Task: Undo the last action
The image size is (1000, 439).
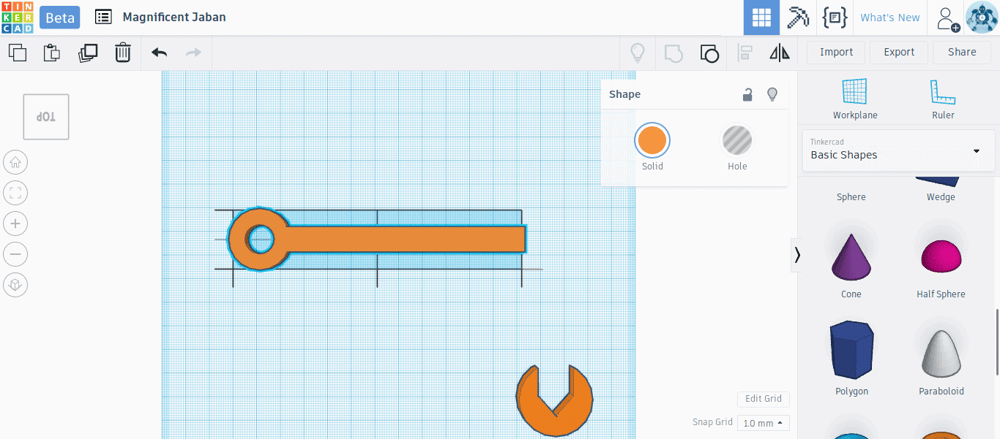Action: tap(159, 52)
